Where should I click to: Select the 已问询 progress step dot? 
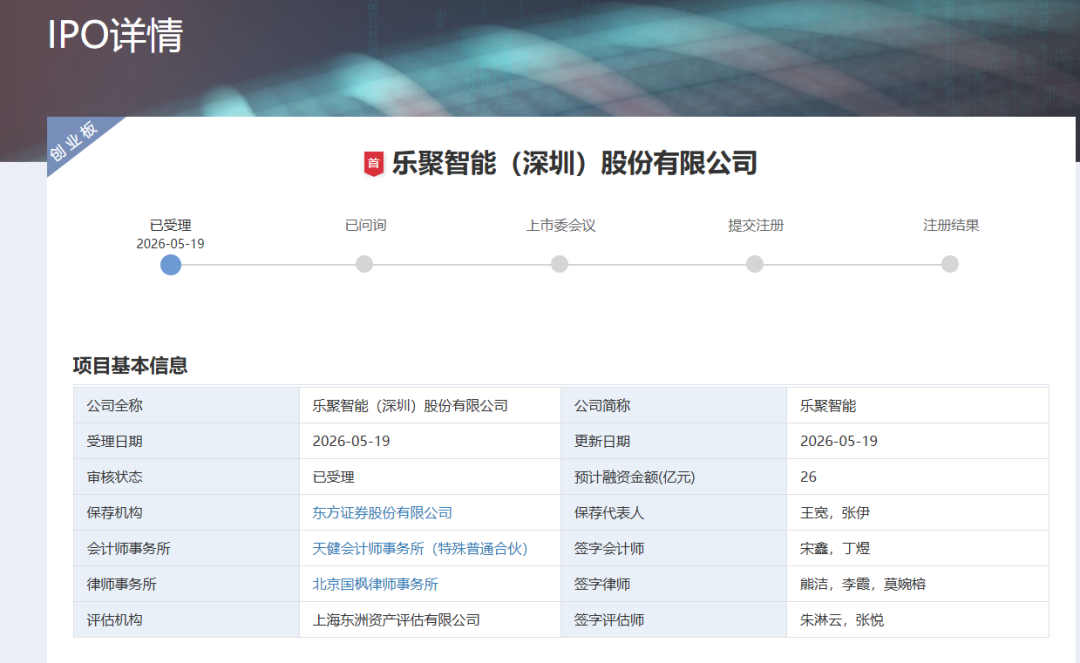(364, 264)
